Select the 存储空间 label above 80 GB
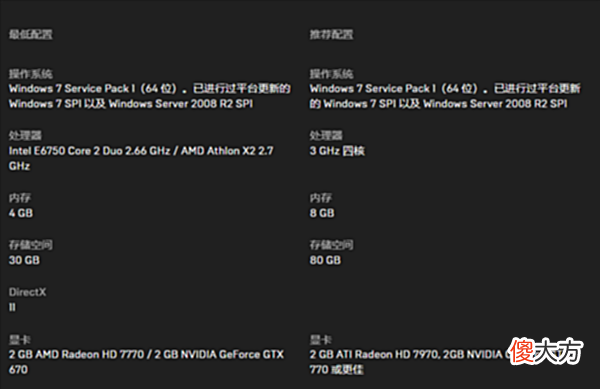The image size is (600, 389). click(331, 245)
